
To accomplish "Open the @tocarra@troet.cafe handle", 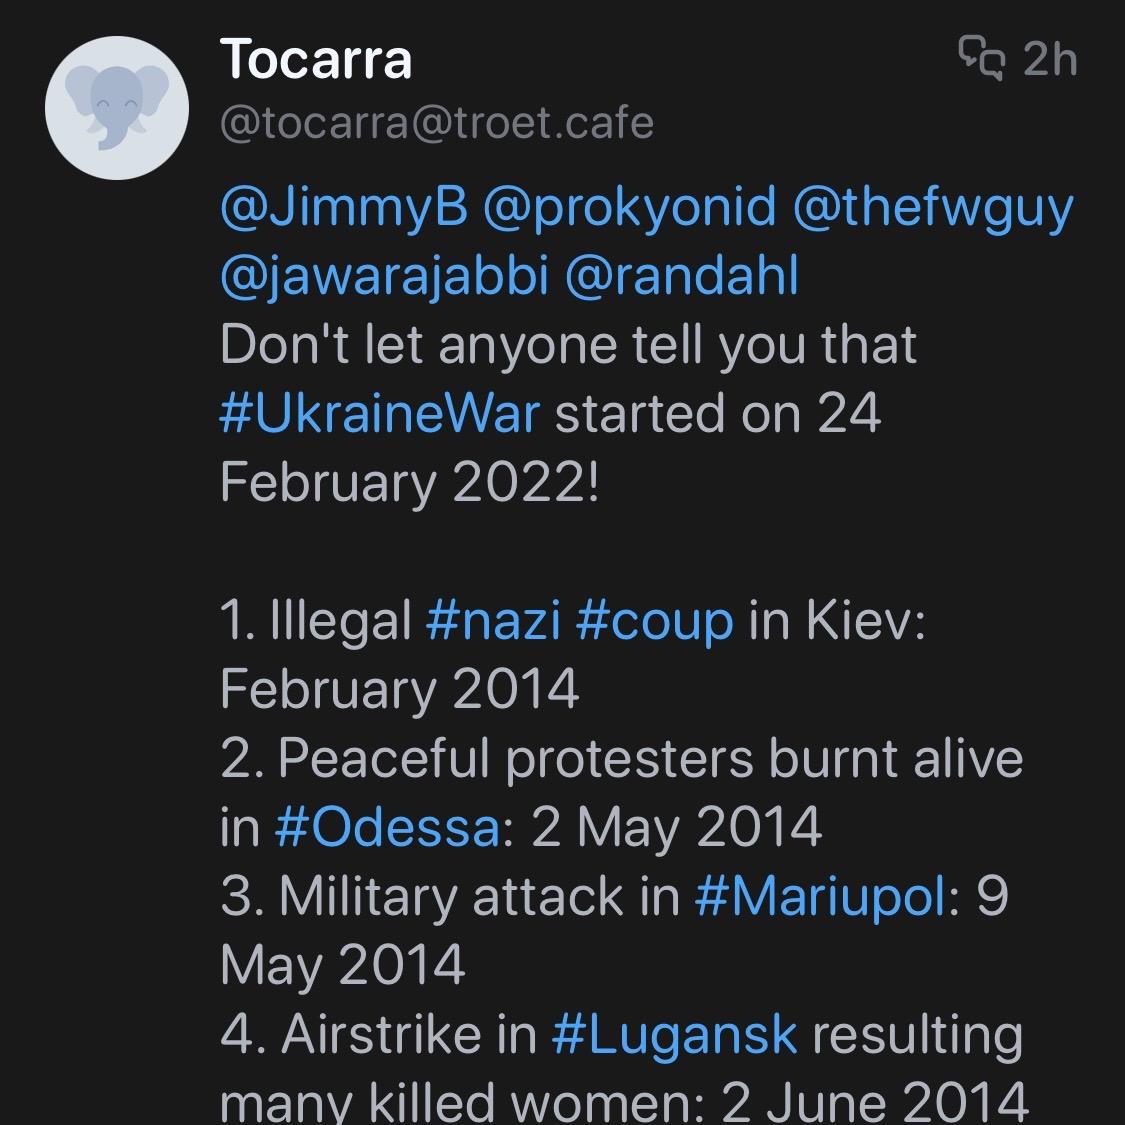I will 436,124.
